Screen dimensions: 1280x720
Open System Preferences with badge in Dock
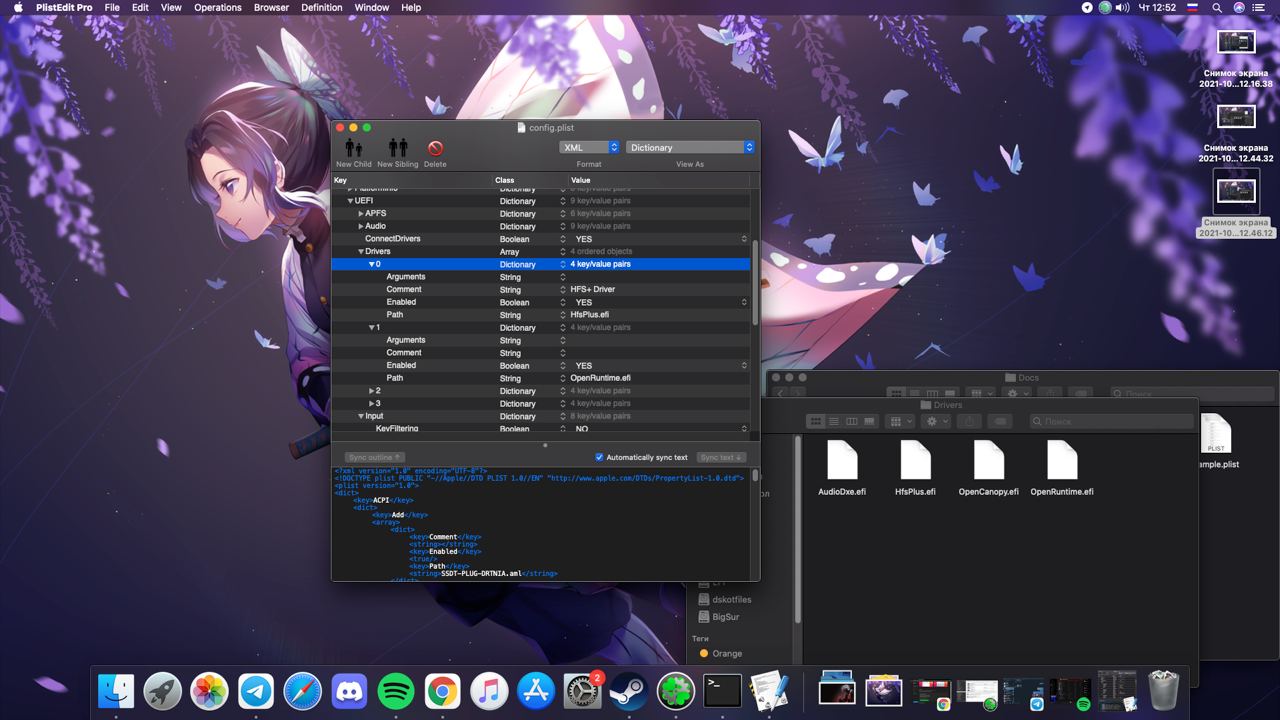(x=582, y=691)
